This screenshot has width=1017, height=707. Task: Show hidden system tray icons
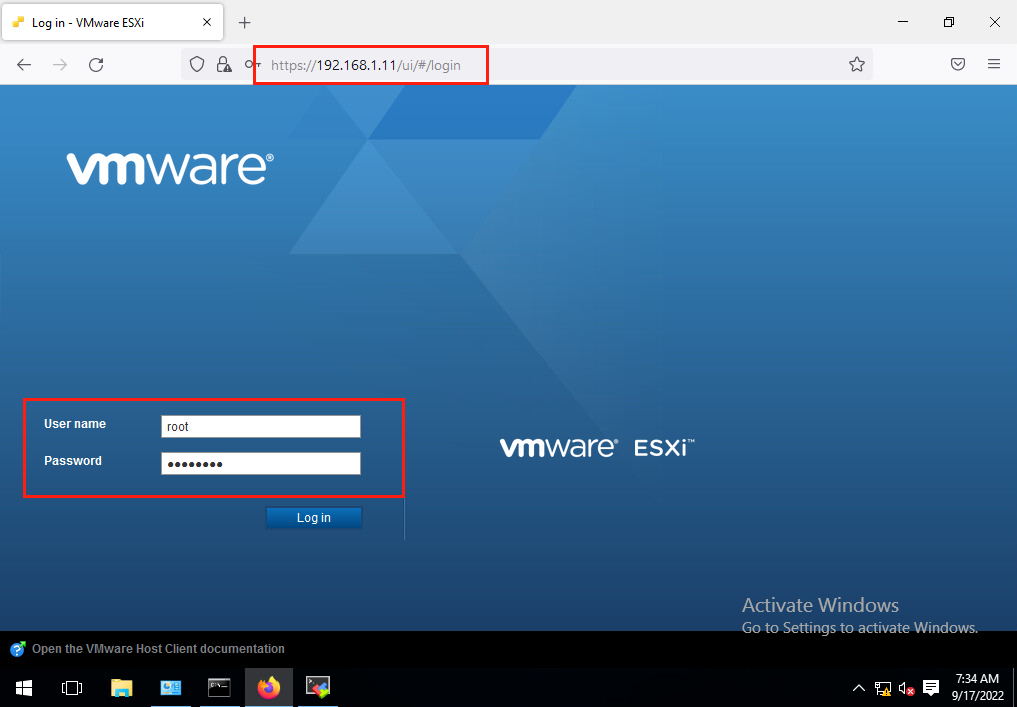click(858, 688)
